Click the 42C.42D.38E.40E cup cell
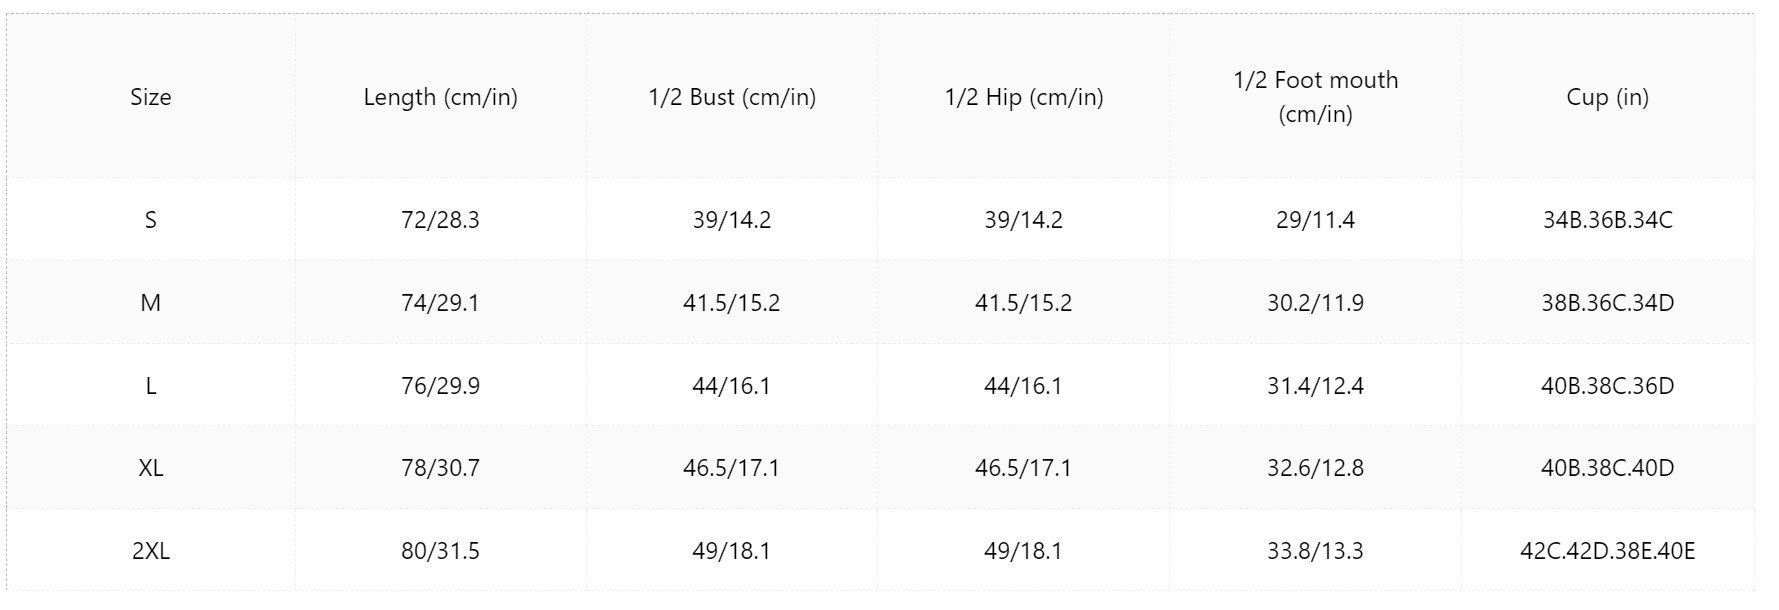 (1608, 551)
